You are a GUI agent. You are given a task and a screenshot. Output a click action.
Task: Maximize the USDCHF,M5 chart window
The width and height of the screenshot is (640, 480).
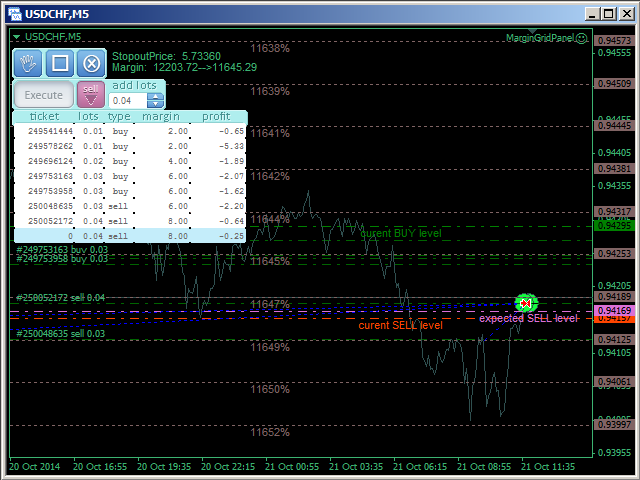click(x=609, y=14)
